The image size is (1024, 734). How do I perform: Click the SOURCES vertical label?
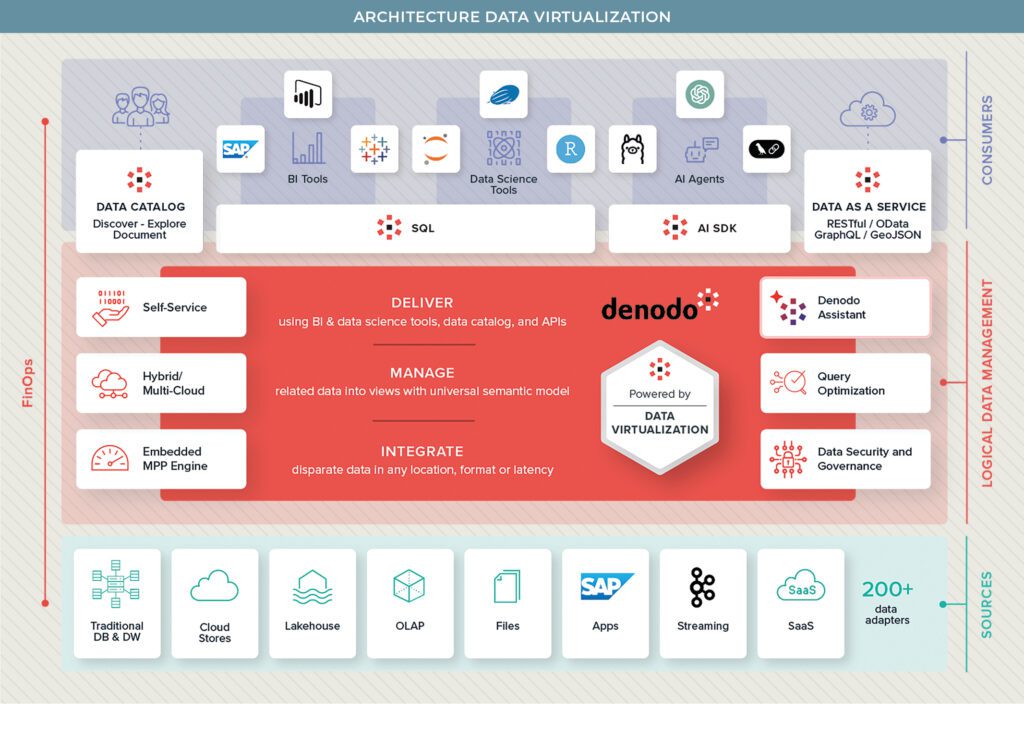pyautogui.click(x=987, y=605)
